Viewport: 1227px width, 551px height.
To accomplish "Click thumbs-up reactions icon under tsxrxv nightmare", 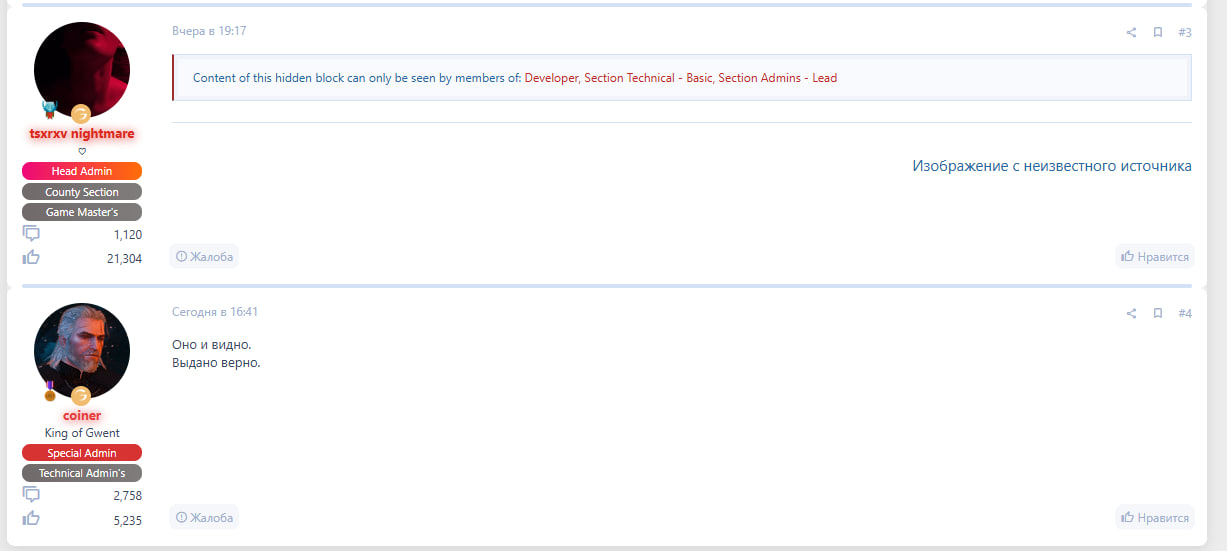I will coord(31,258).
